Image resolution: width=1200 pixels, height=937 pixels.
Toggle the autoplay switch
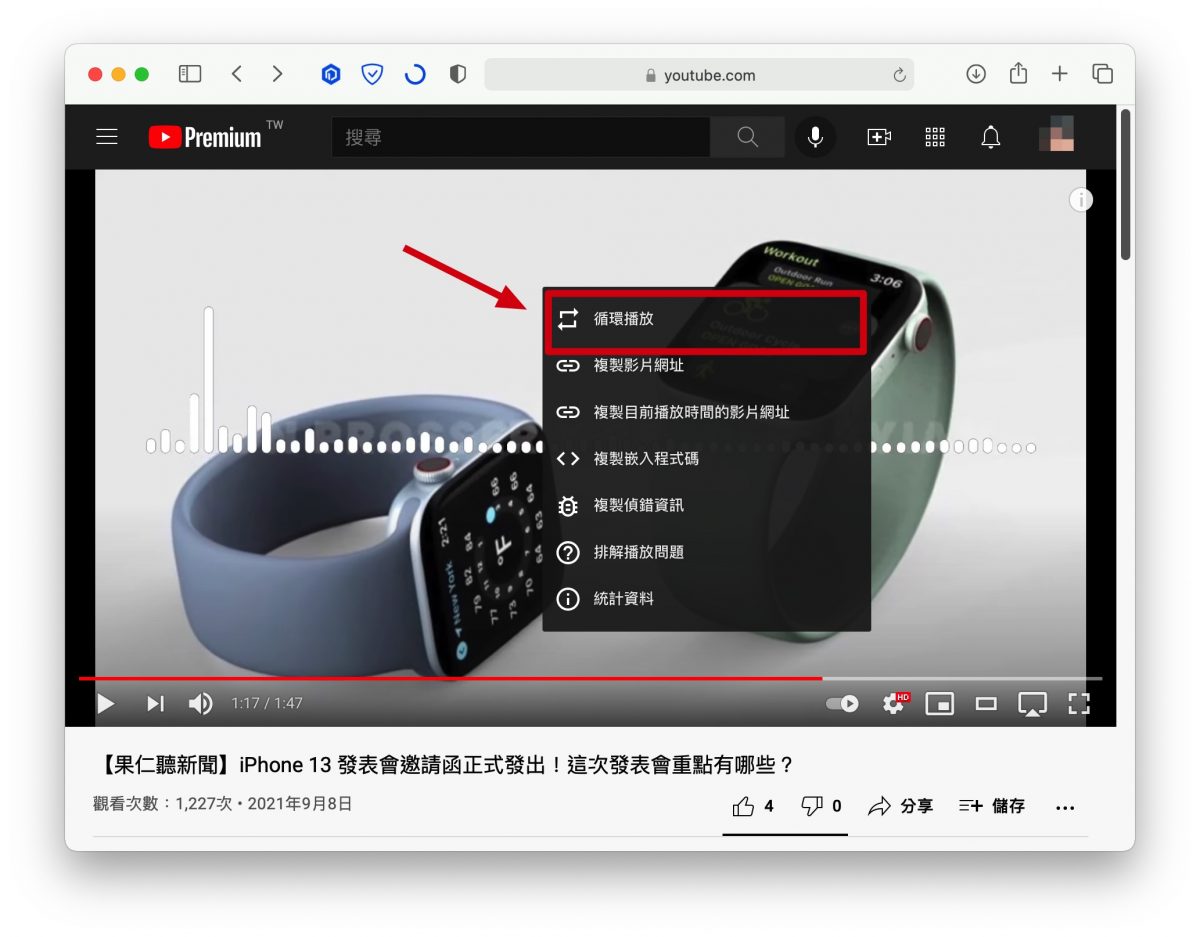(x=842, y=704)
